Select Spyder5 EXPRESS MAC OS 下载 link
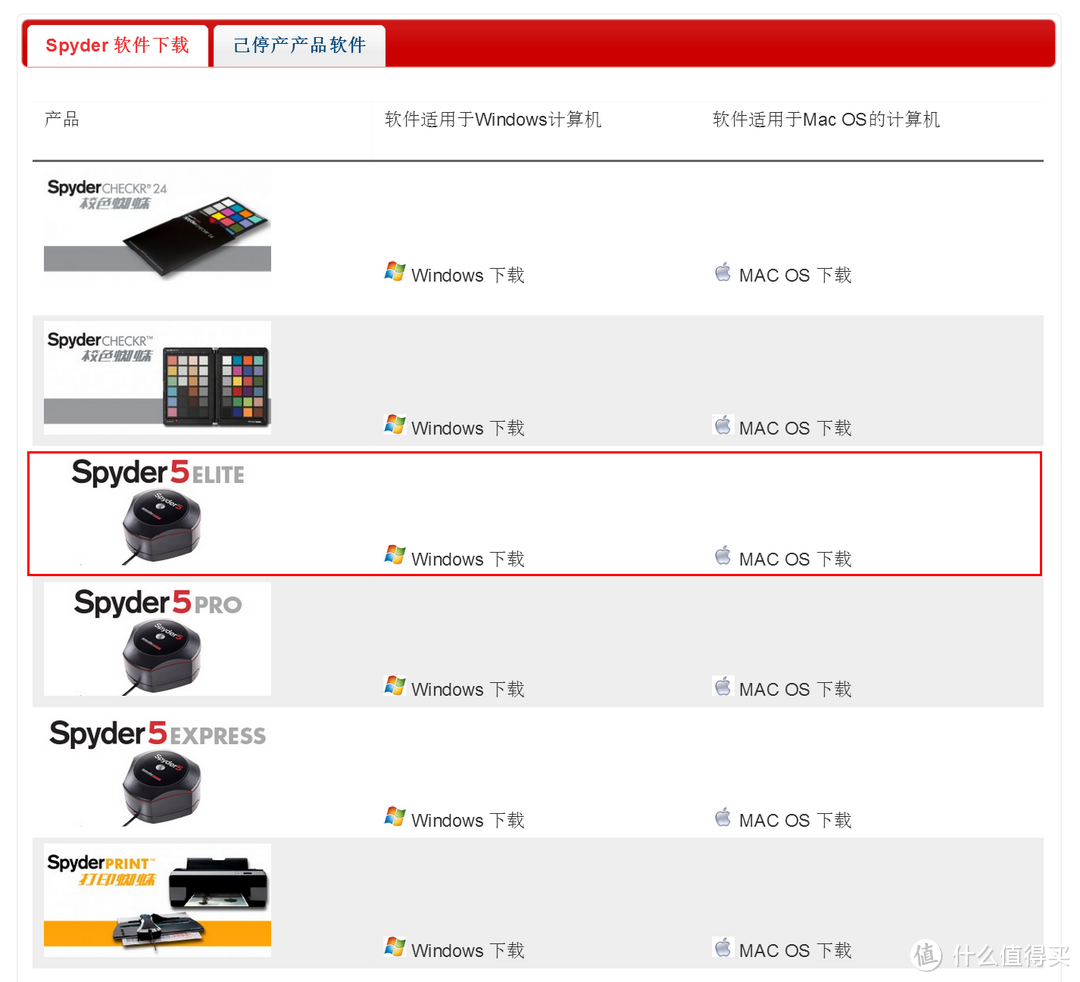The image size is (1080, 982). [x=796, y=820]
